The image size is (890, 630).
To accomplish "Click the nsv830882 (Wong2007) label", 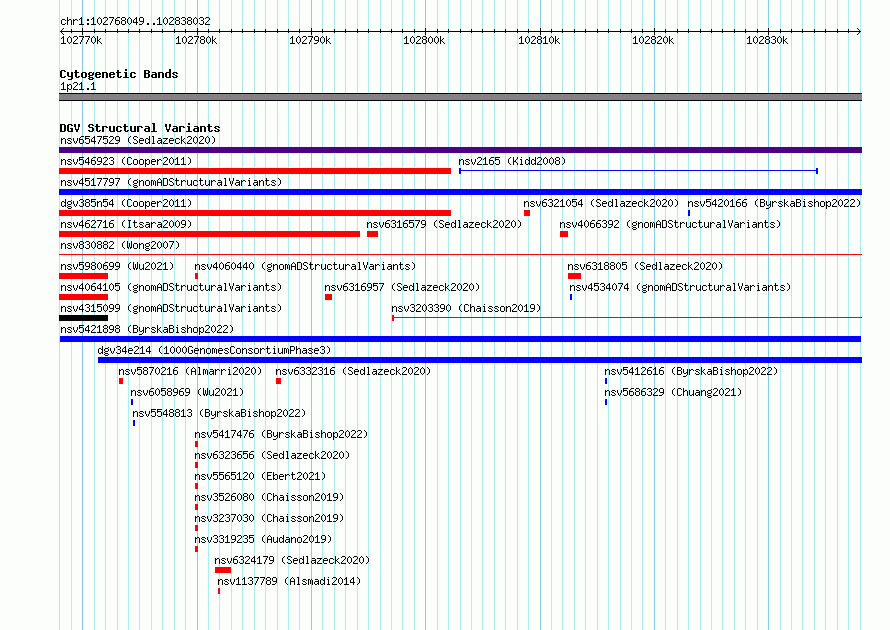I will (x=120, y=245).
